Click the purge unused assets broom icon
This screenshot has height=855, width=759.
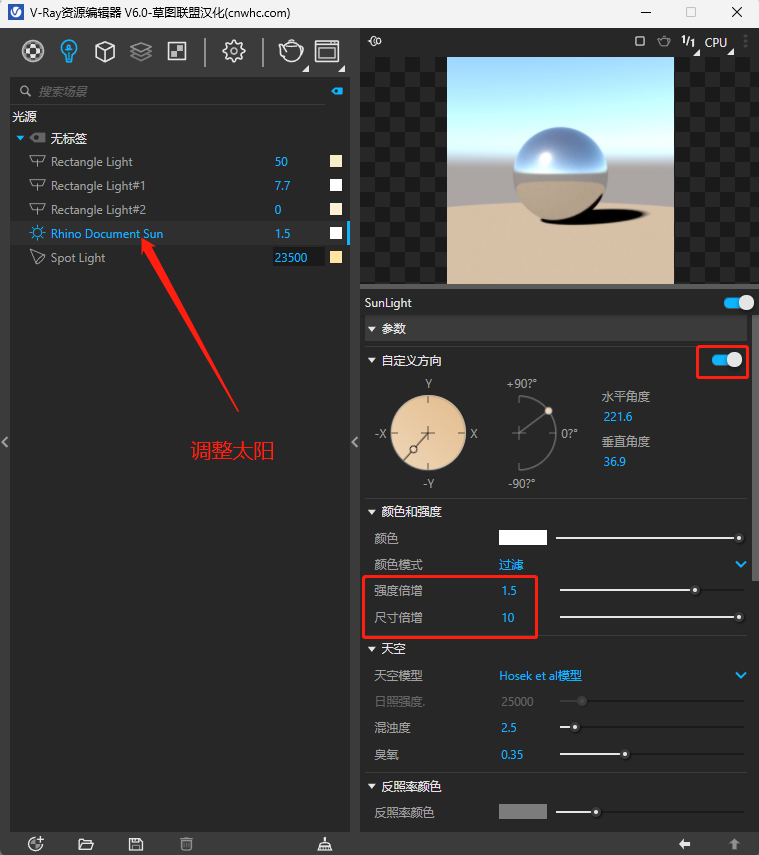point(324,844)
